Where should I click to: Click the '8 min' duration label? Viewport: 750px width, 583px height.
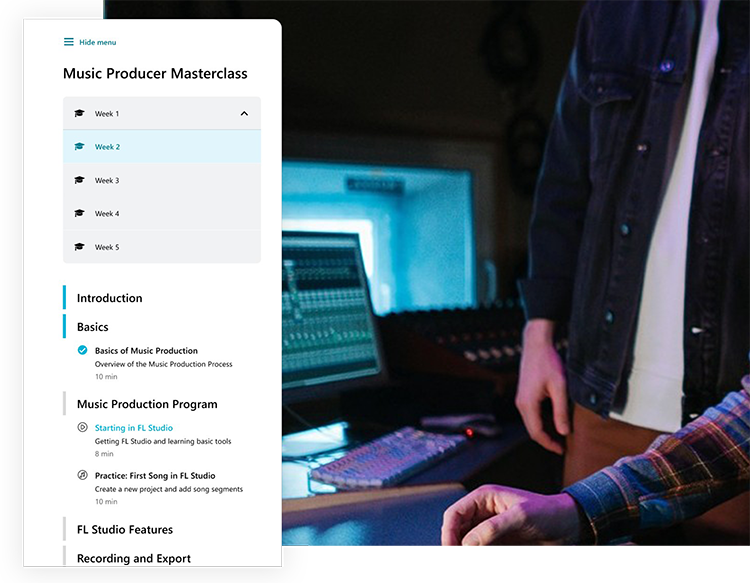click(104, 453)
